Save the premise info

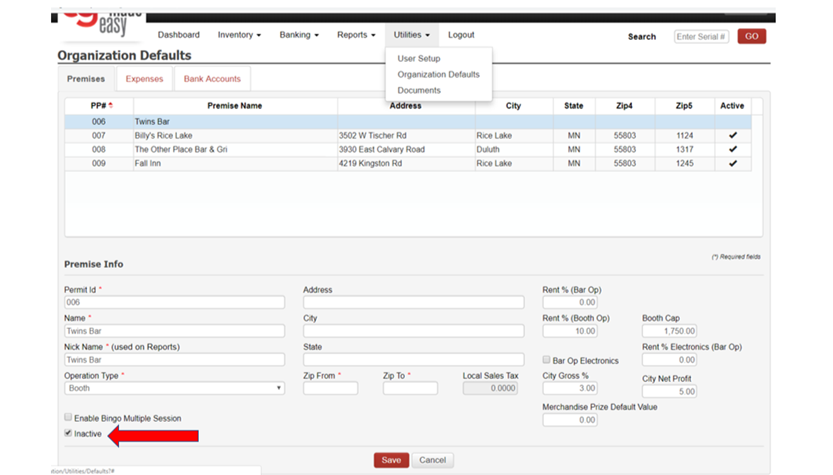tap(391, 460)
